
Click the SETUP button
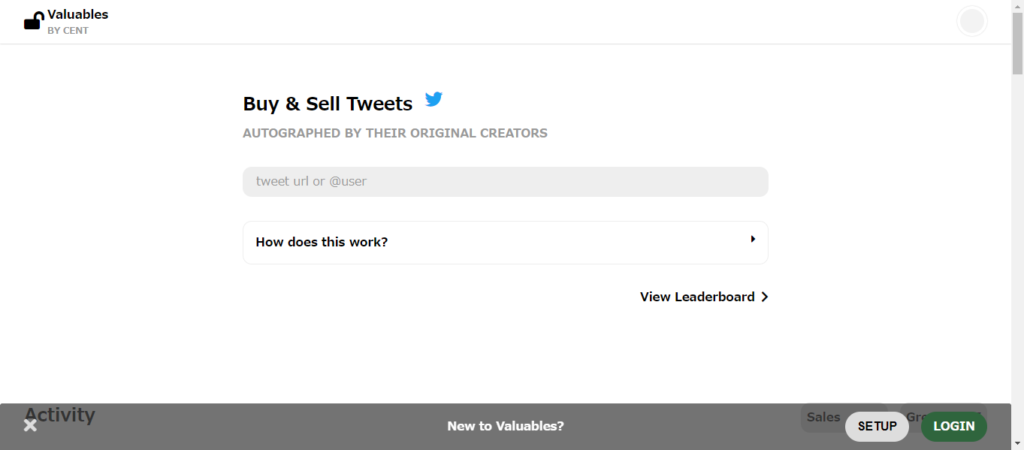877,426
